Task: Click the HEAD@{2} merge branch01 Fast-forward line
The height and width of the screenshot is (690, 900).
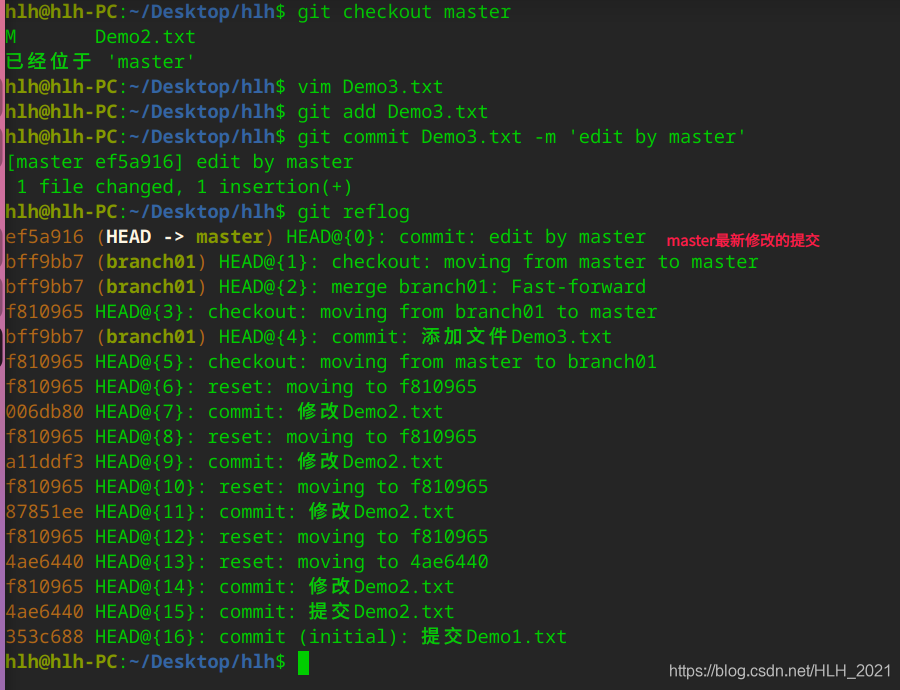Action: coord(325,287)
